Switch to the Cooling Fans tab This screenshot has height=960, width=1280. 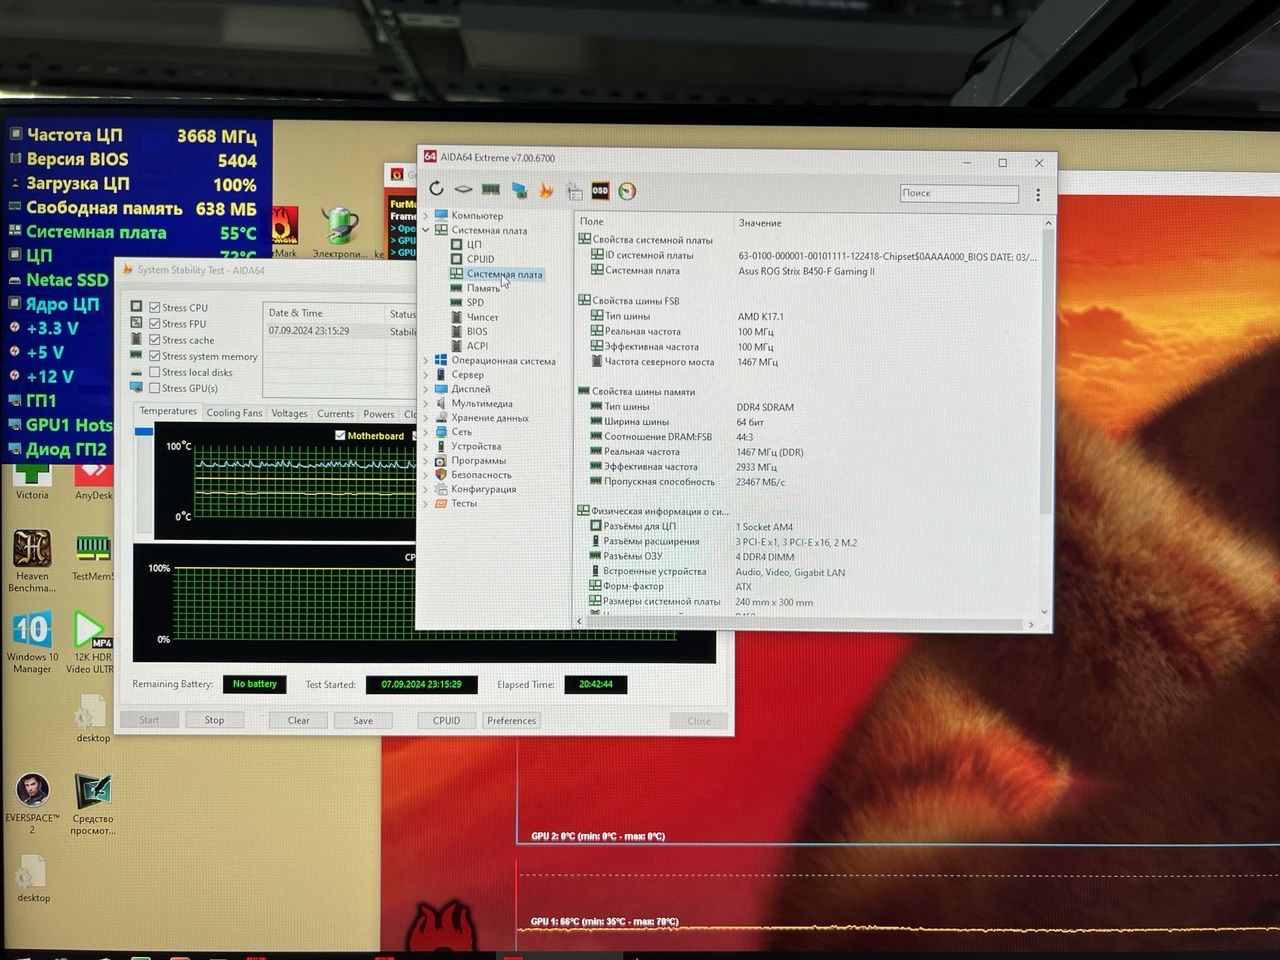click(234, 413)
